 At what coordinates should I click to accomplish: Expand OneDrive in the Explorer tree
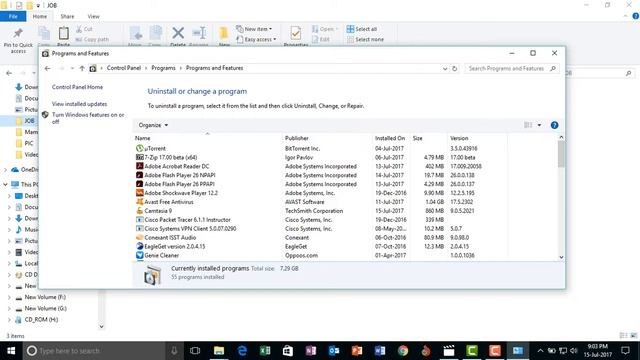(x=5, y=169)
